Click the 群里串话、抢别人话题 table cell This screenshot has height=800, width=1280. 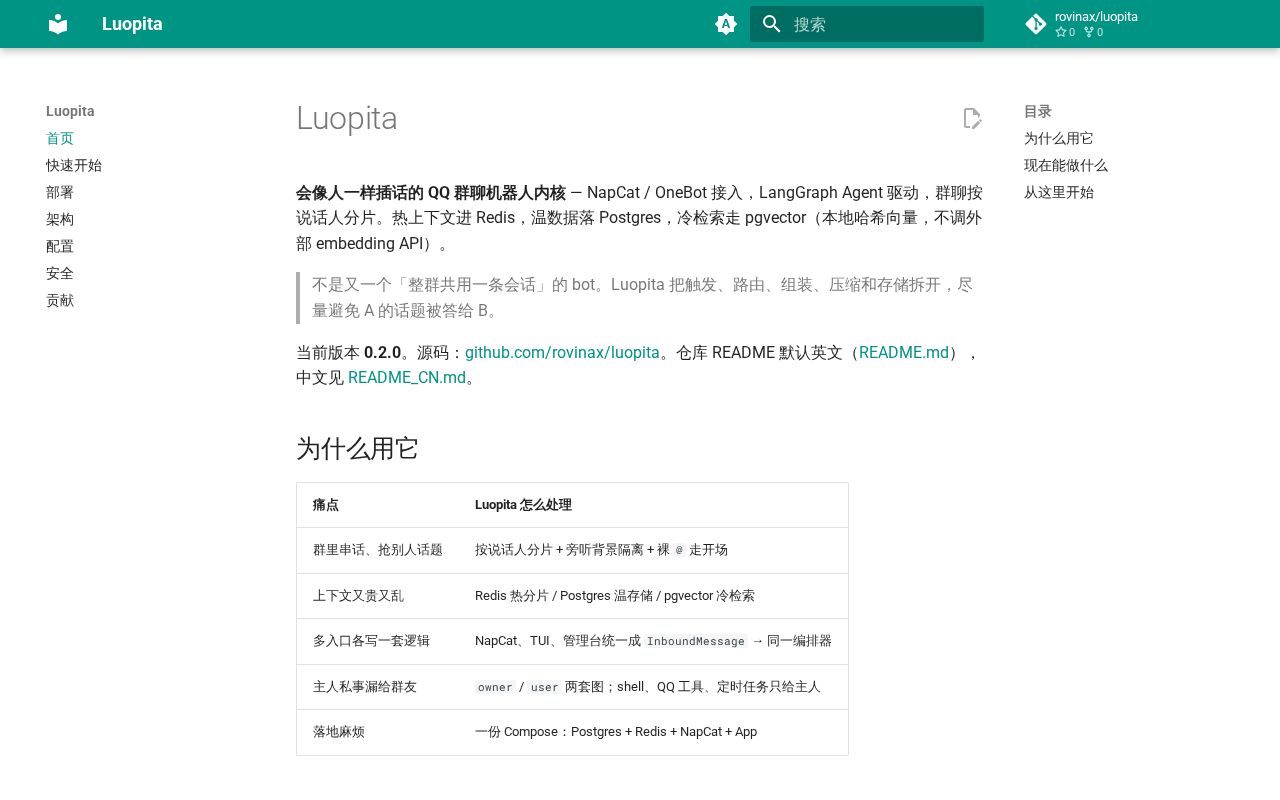[x=378, y=550]
